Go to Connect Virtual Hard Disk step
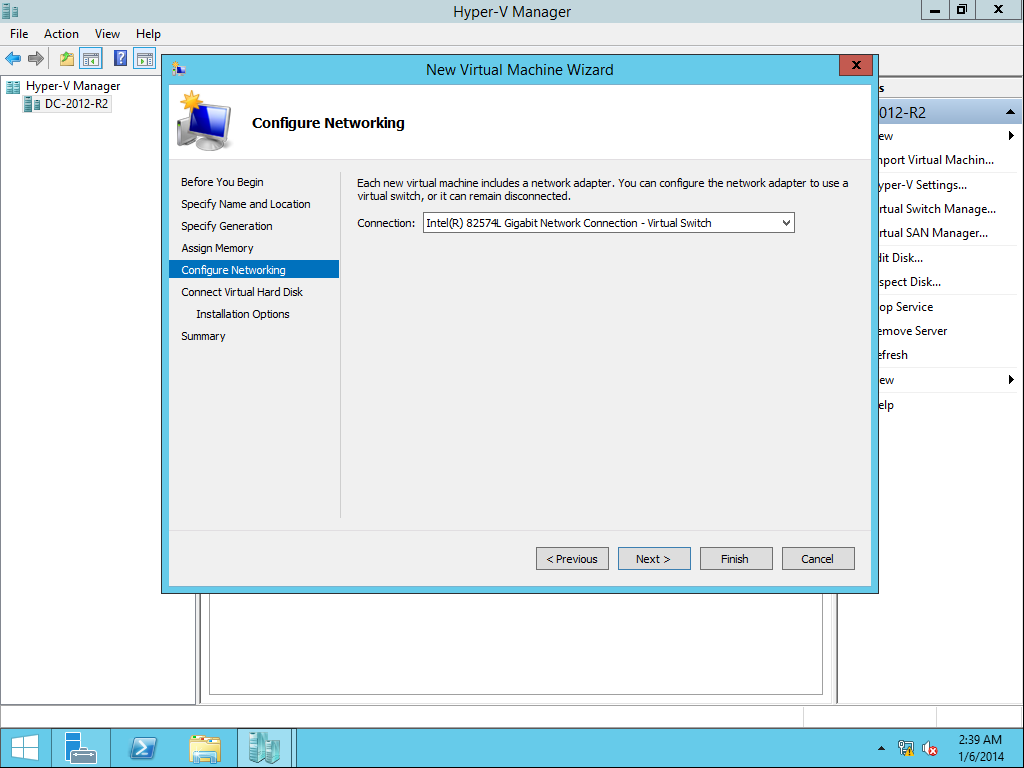The image size is (1024, 768). (x=242, y=292)
